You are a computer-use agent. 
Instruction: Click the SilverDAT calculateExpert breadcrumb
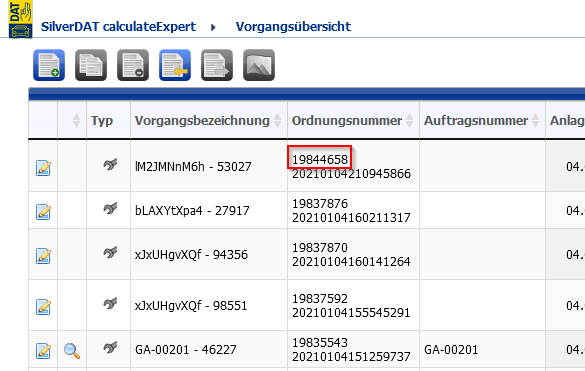(x=118, y=27)
